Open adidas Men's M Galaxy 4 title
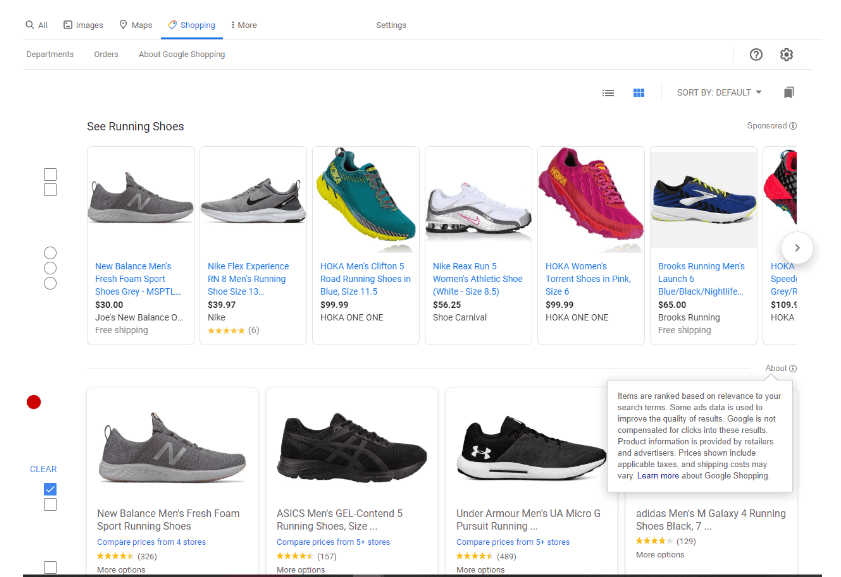The width and height of the screenshot is (841, 577). [x=711, y=520]
